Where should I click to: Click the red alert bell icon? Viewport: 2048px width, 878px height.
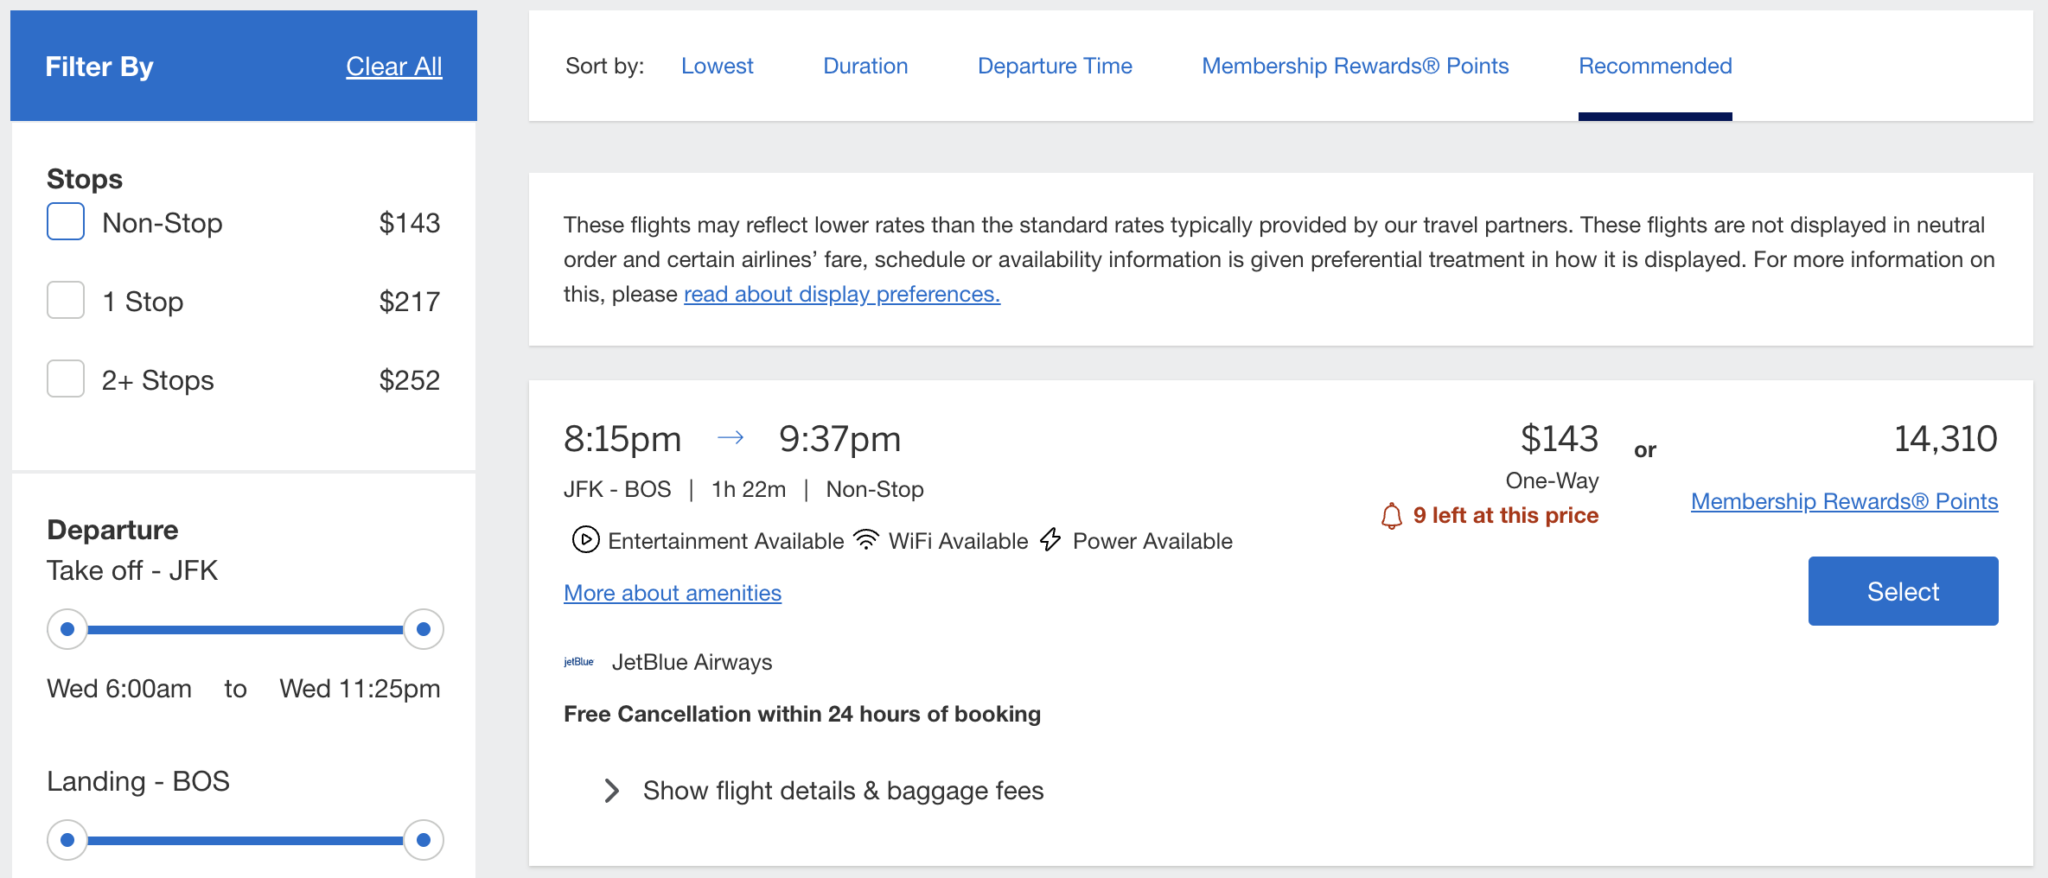(1391, 515)
